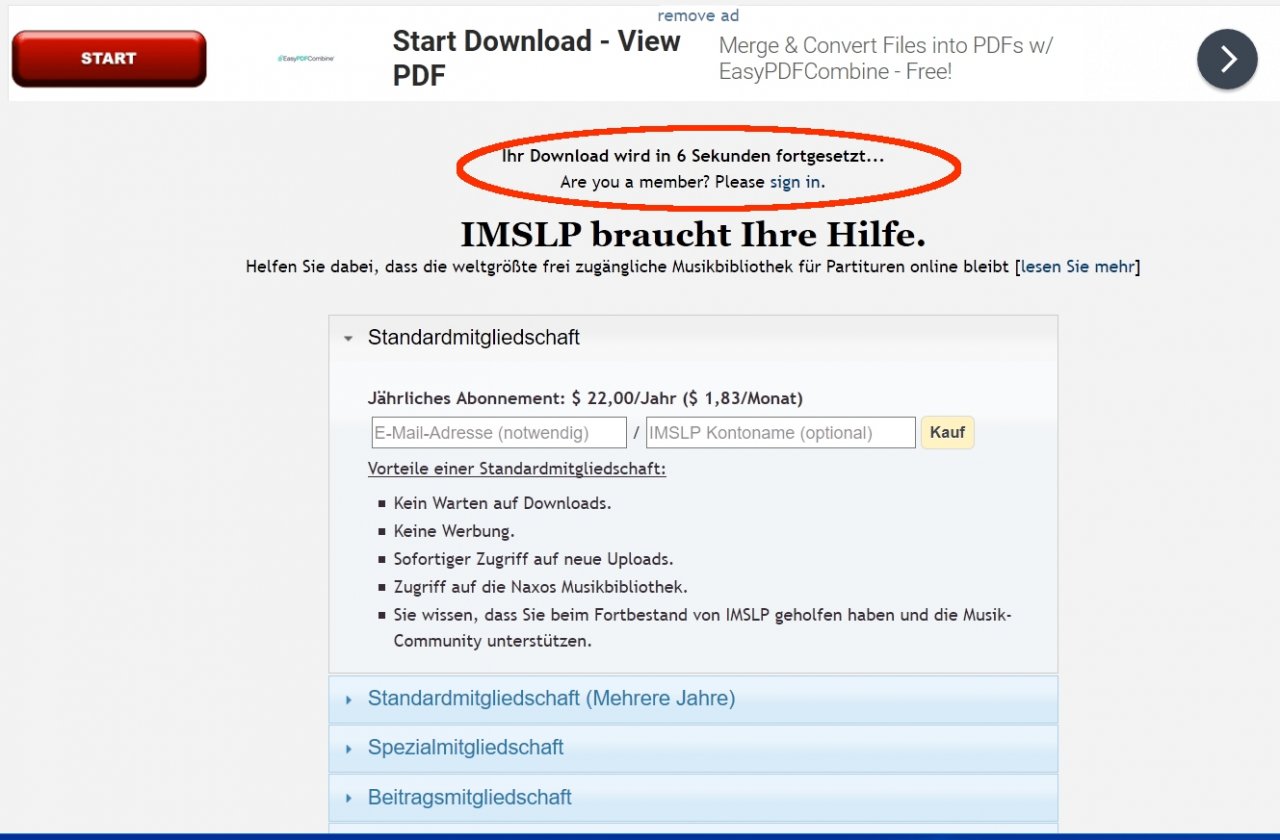The image size is (1280, 840).
Task: Click 'Keine Werbung.' list item
Action: [x=454, y=531]
